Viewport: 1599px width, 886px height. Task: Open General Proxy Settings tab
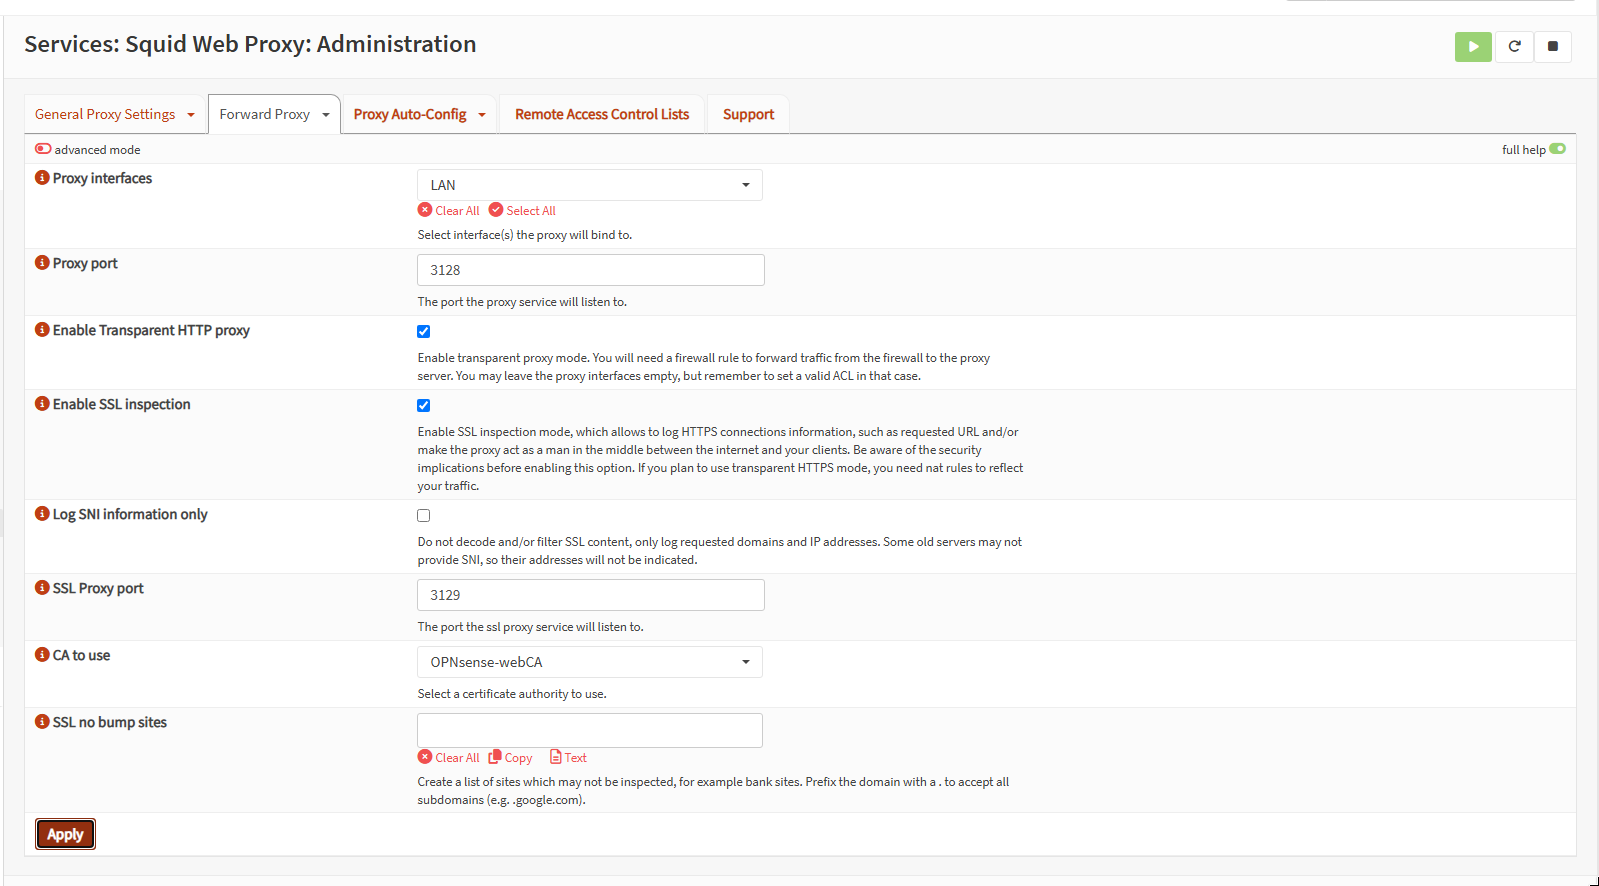[x=105, y=114]
